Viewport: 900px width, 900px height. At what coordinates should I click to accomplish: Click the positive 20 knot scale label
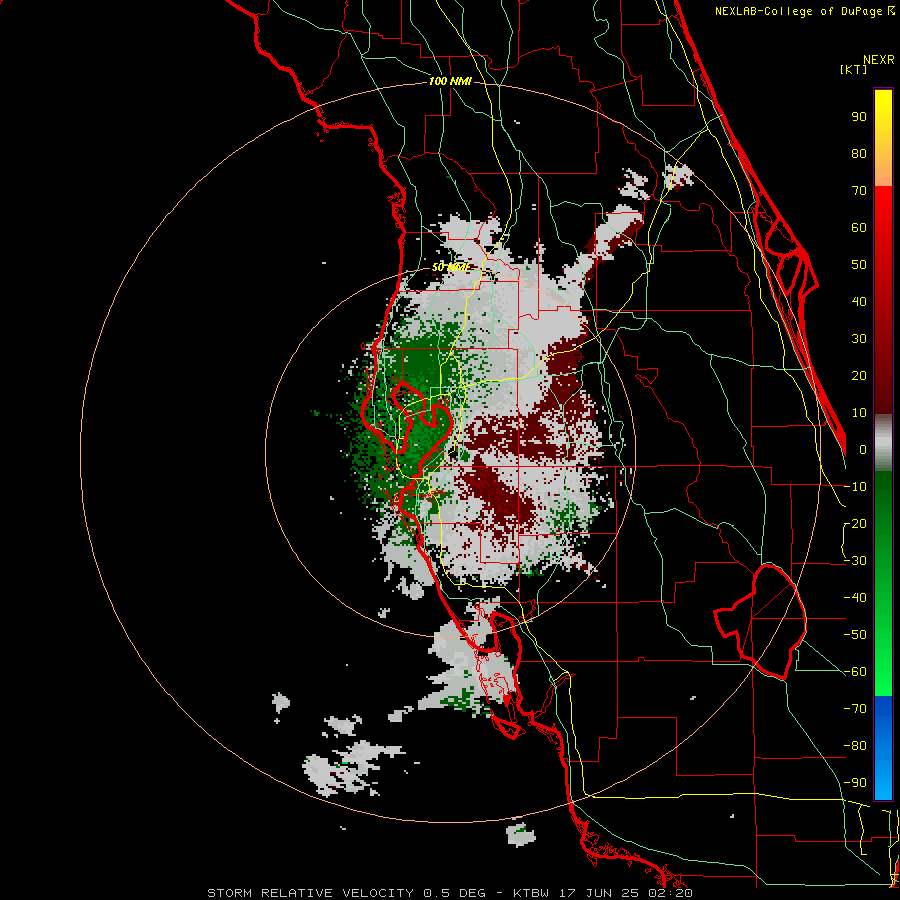click(859, 376)
